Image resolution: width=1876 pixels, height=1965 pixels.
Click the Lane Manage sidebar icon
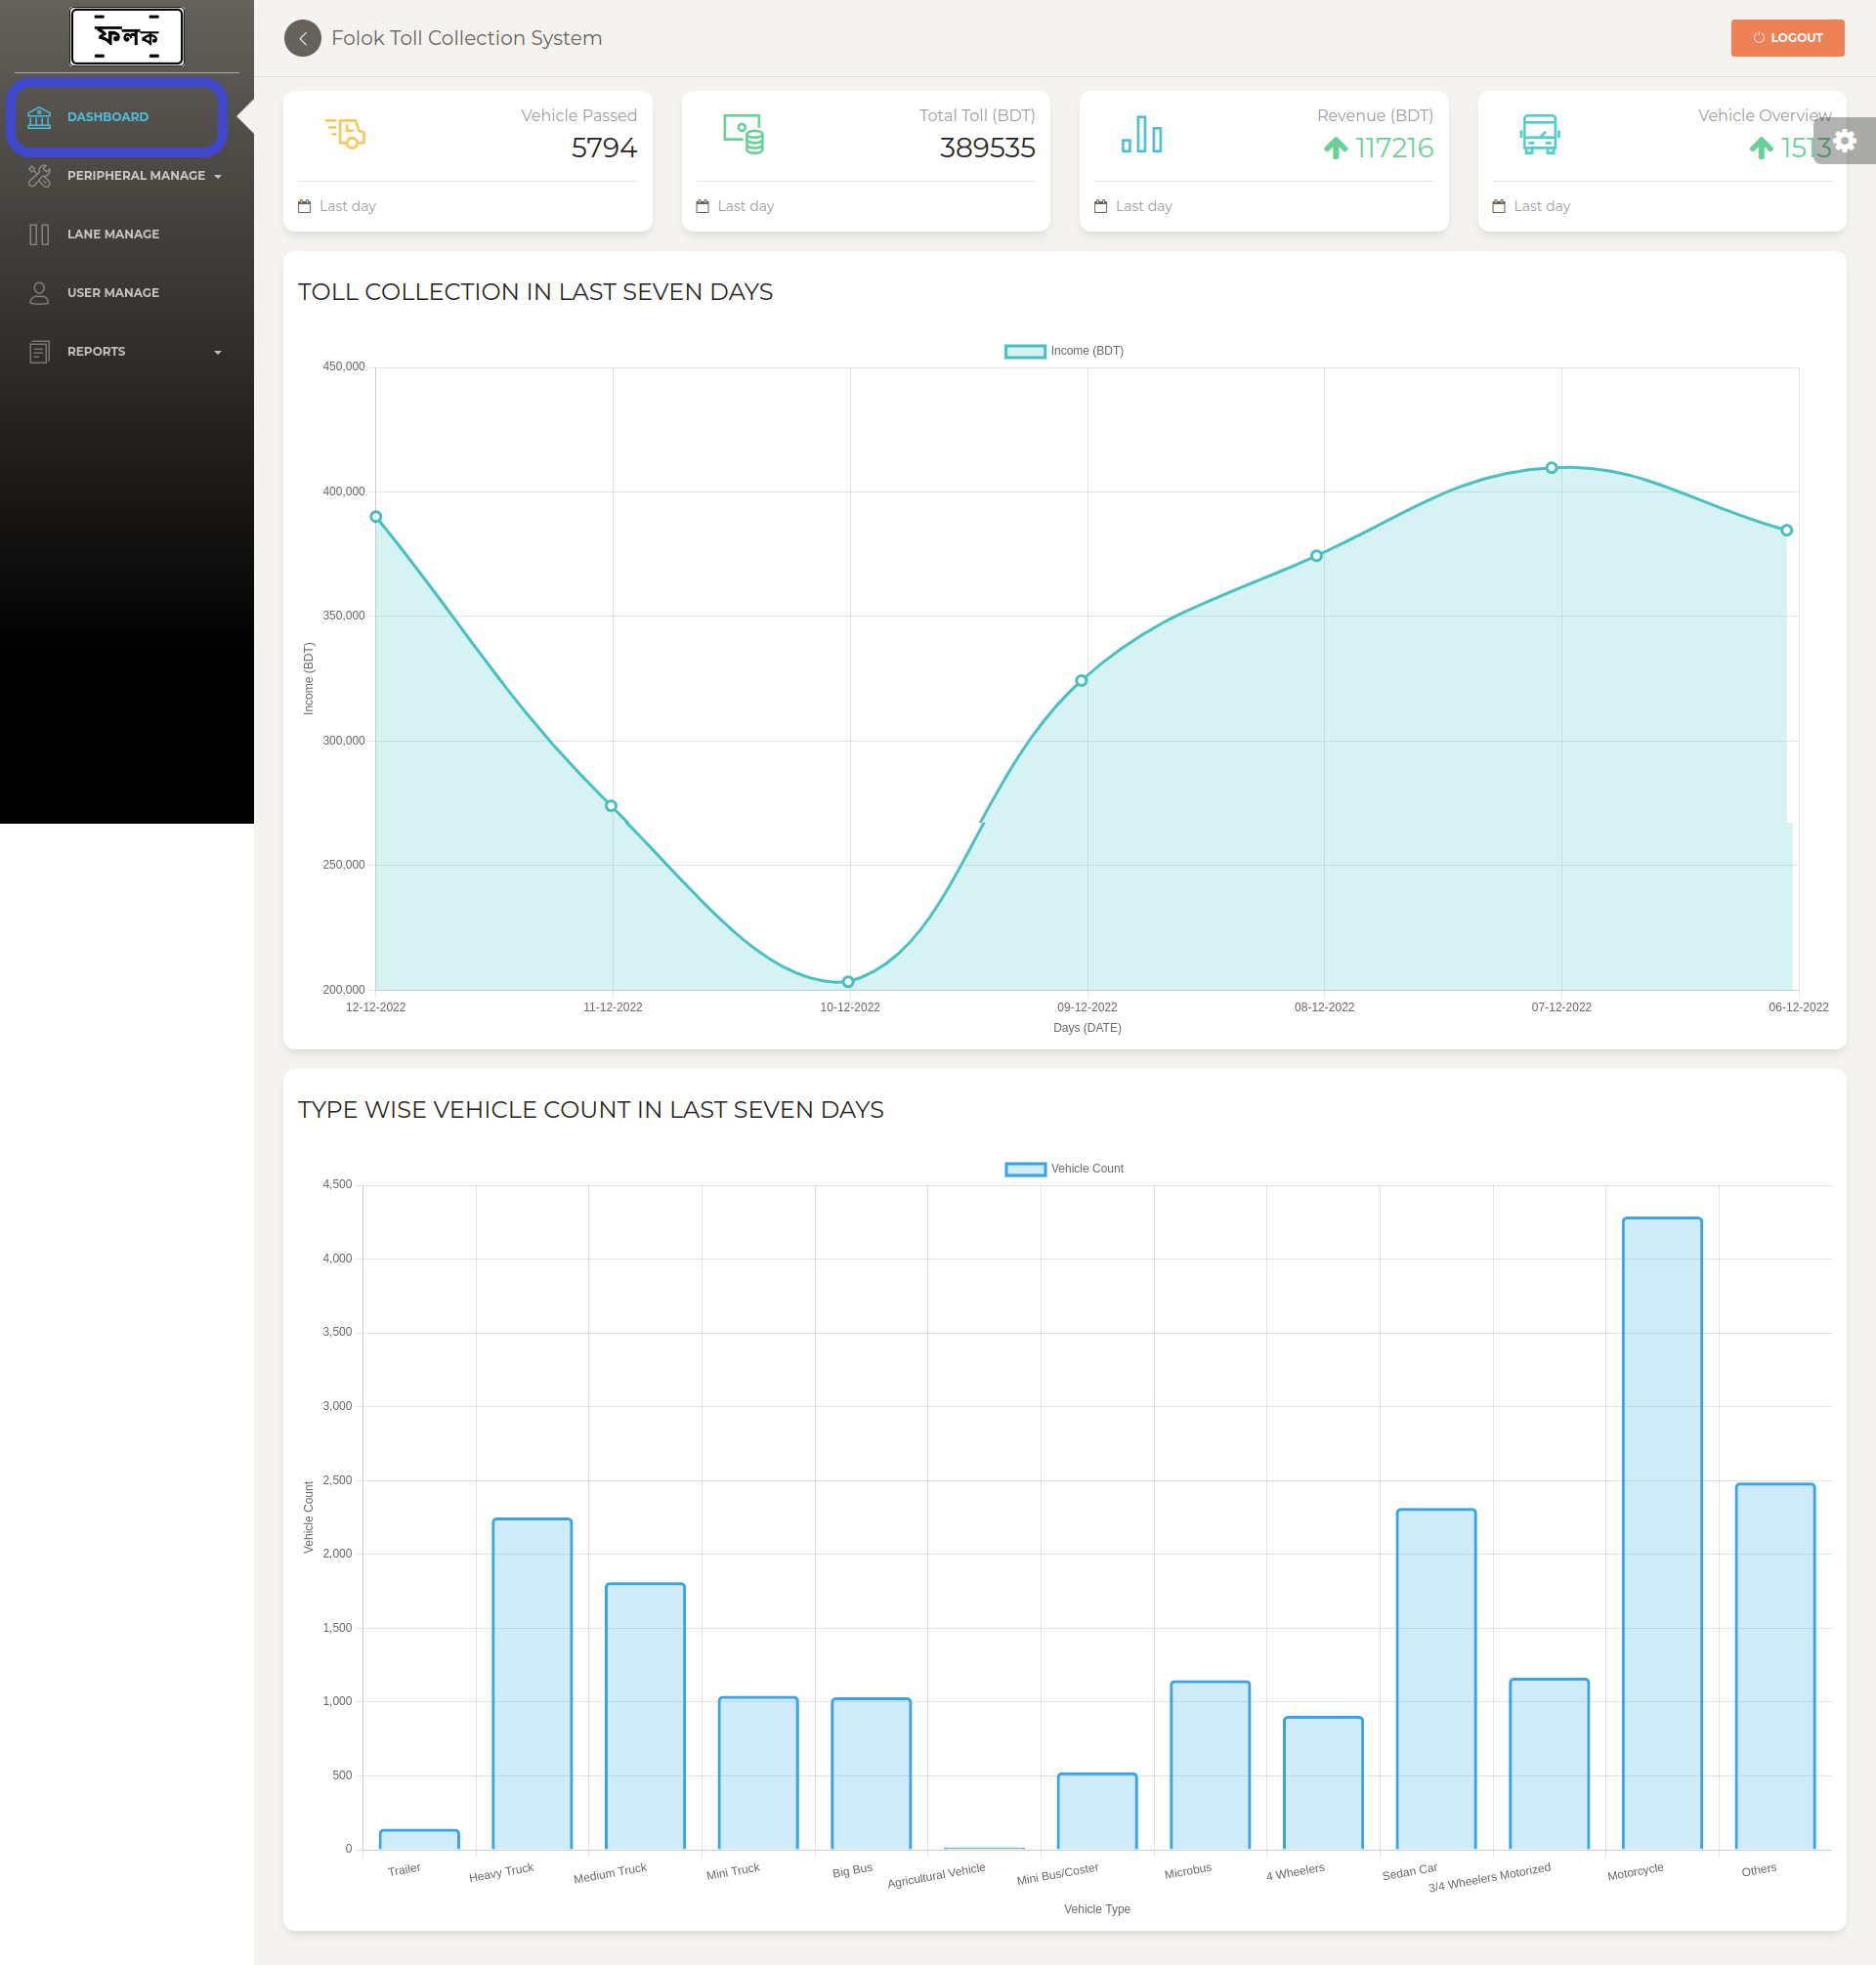[39, 234]
